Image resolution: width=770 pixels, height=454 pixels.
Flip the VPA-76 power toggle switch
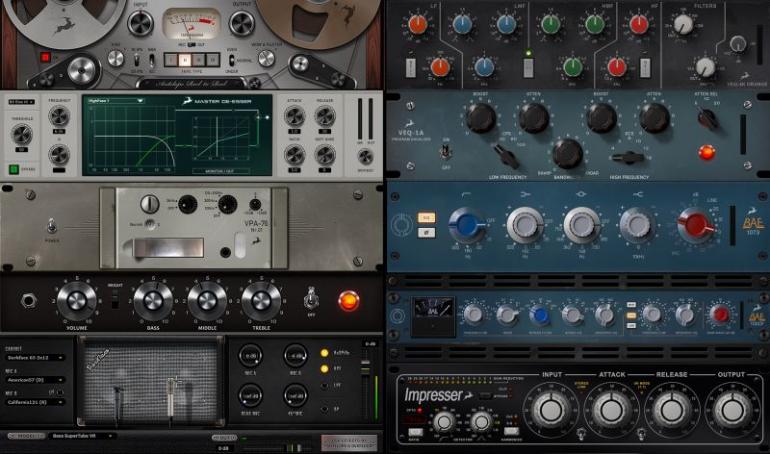51,227
